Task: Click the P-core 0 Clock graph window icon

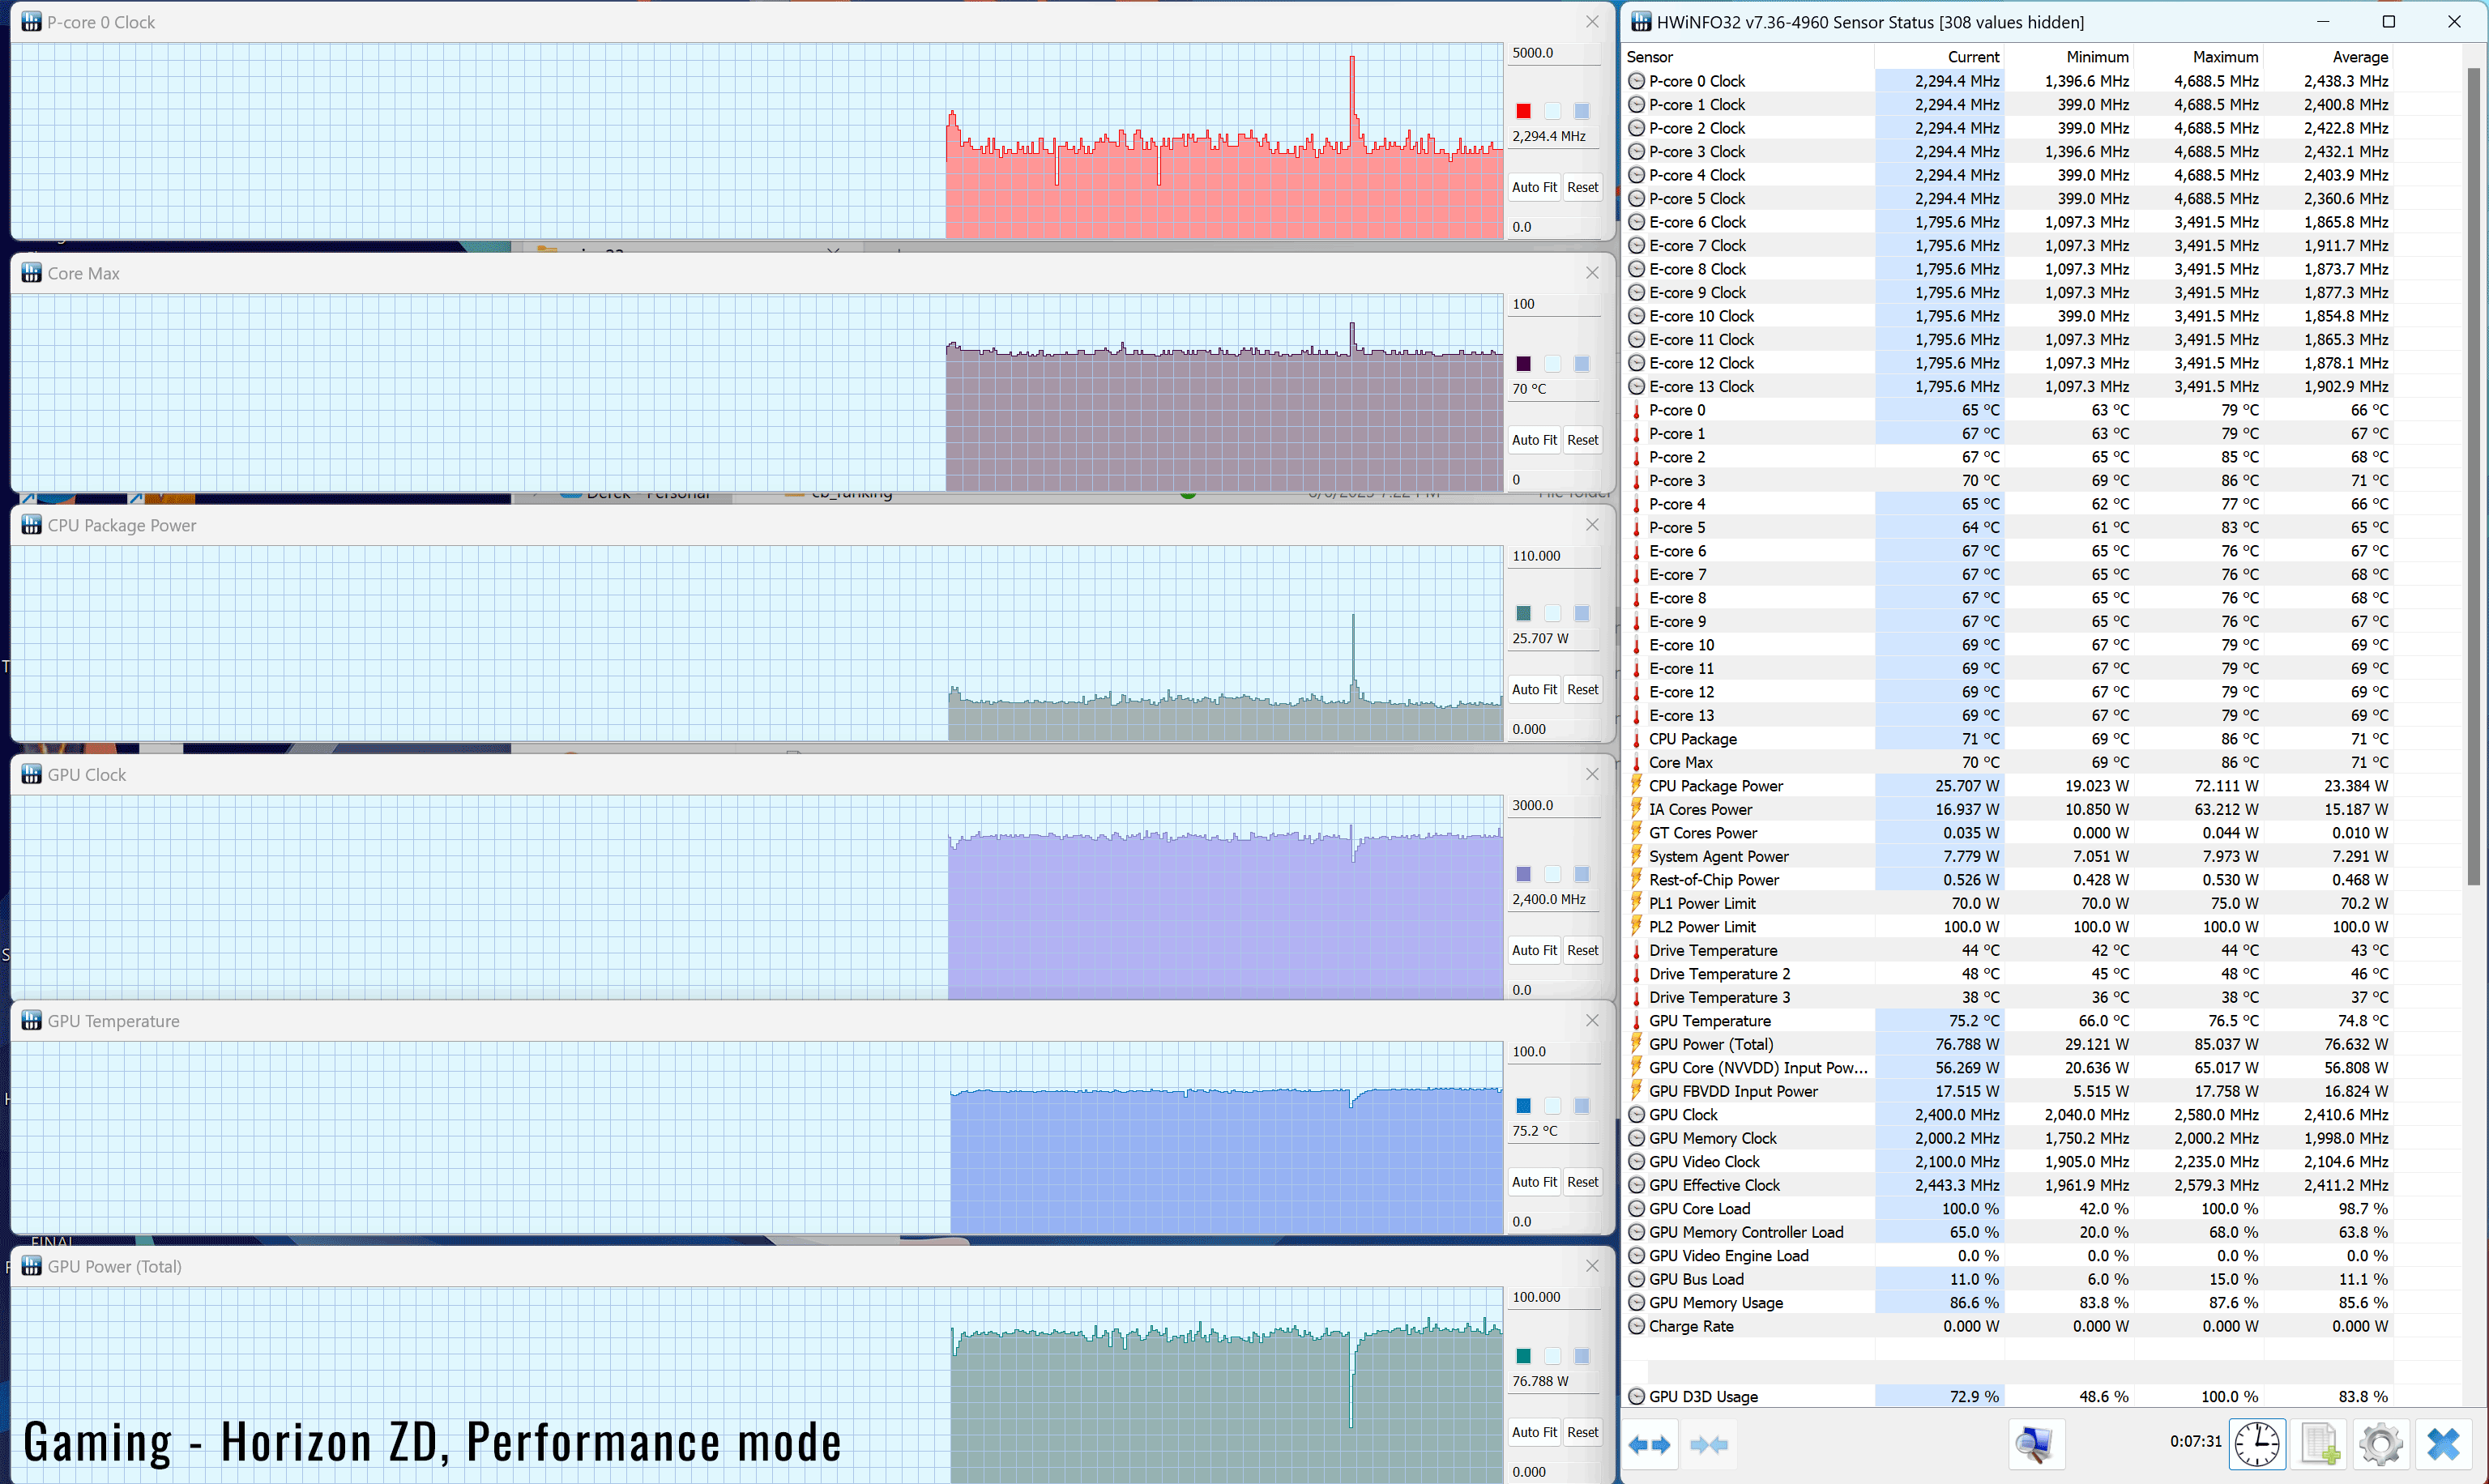Action: 31,22
